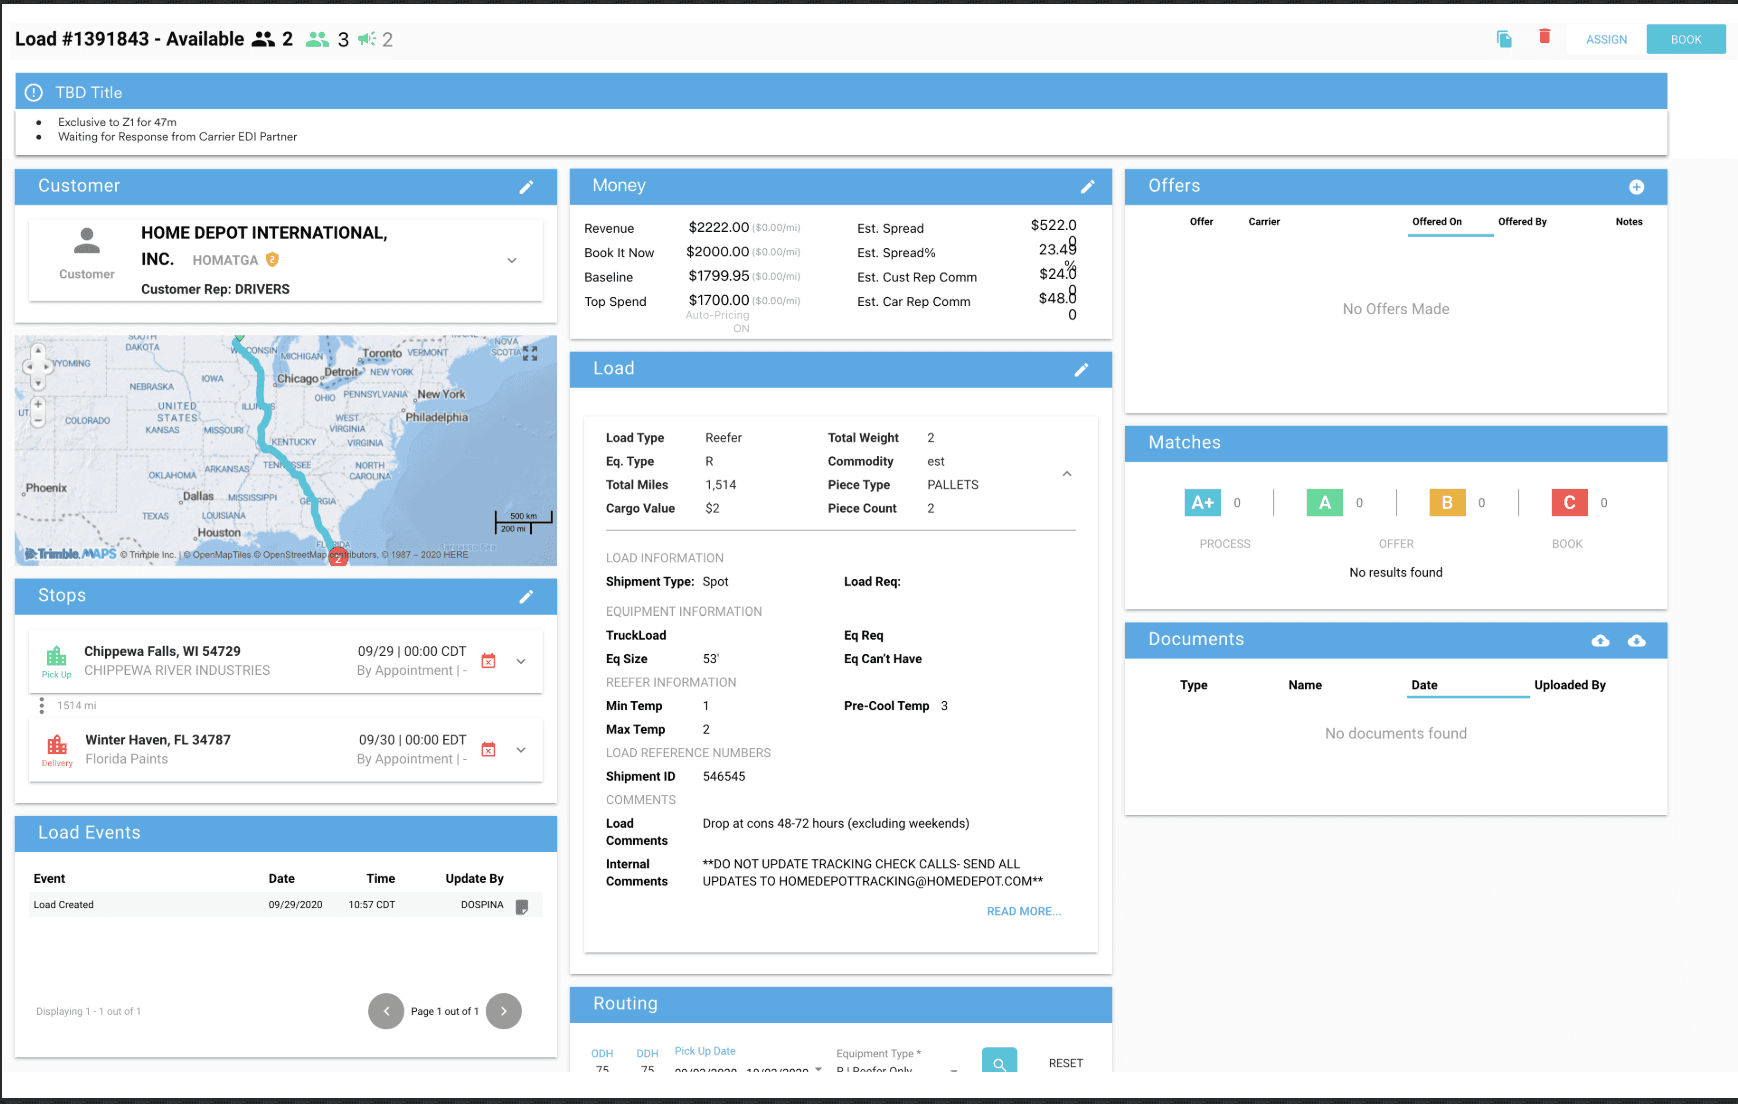The width and height of the screenshot is (1738, 1104).
Task: Click RESET in Routing
Action: pyautogui.click(x=1066, y=1064)
